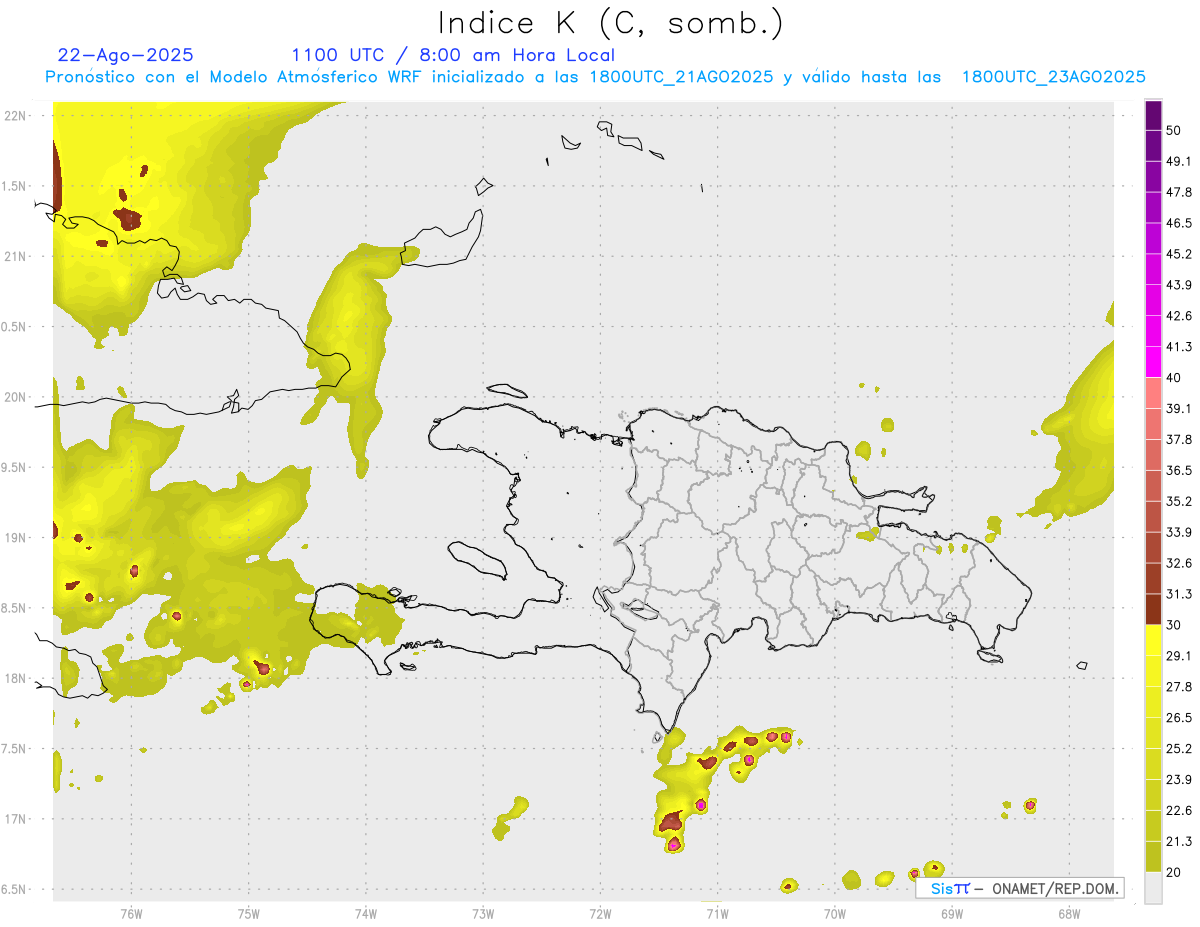Click the '76W' longitude label
This screenshot has height=927, width=1200.
(x=131, y=913)
